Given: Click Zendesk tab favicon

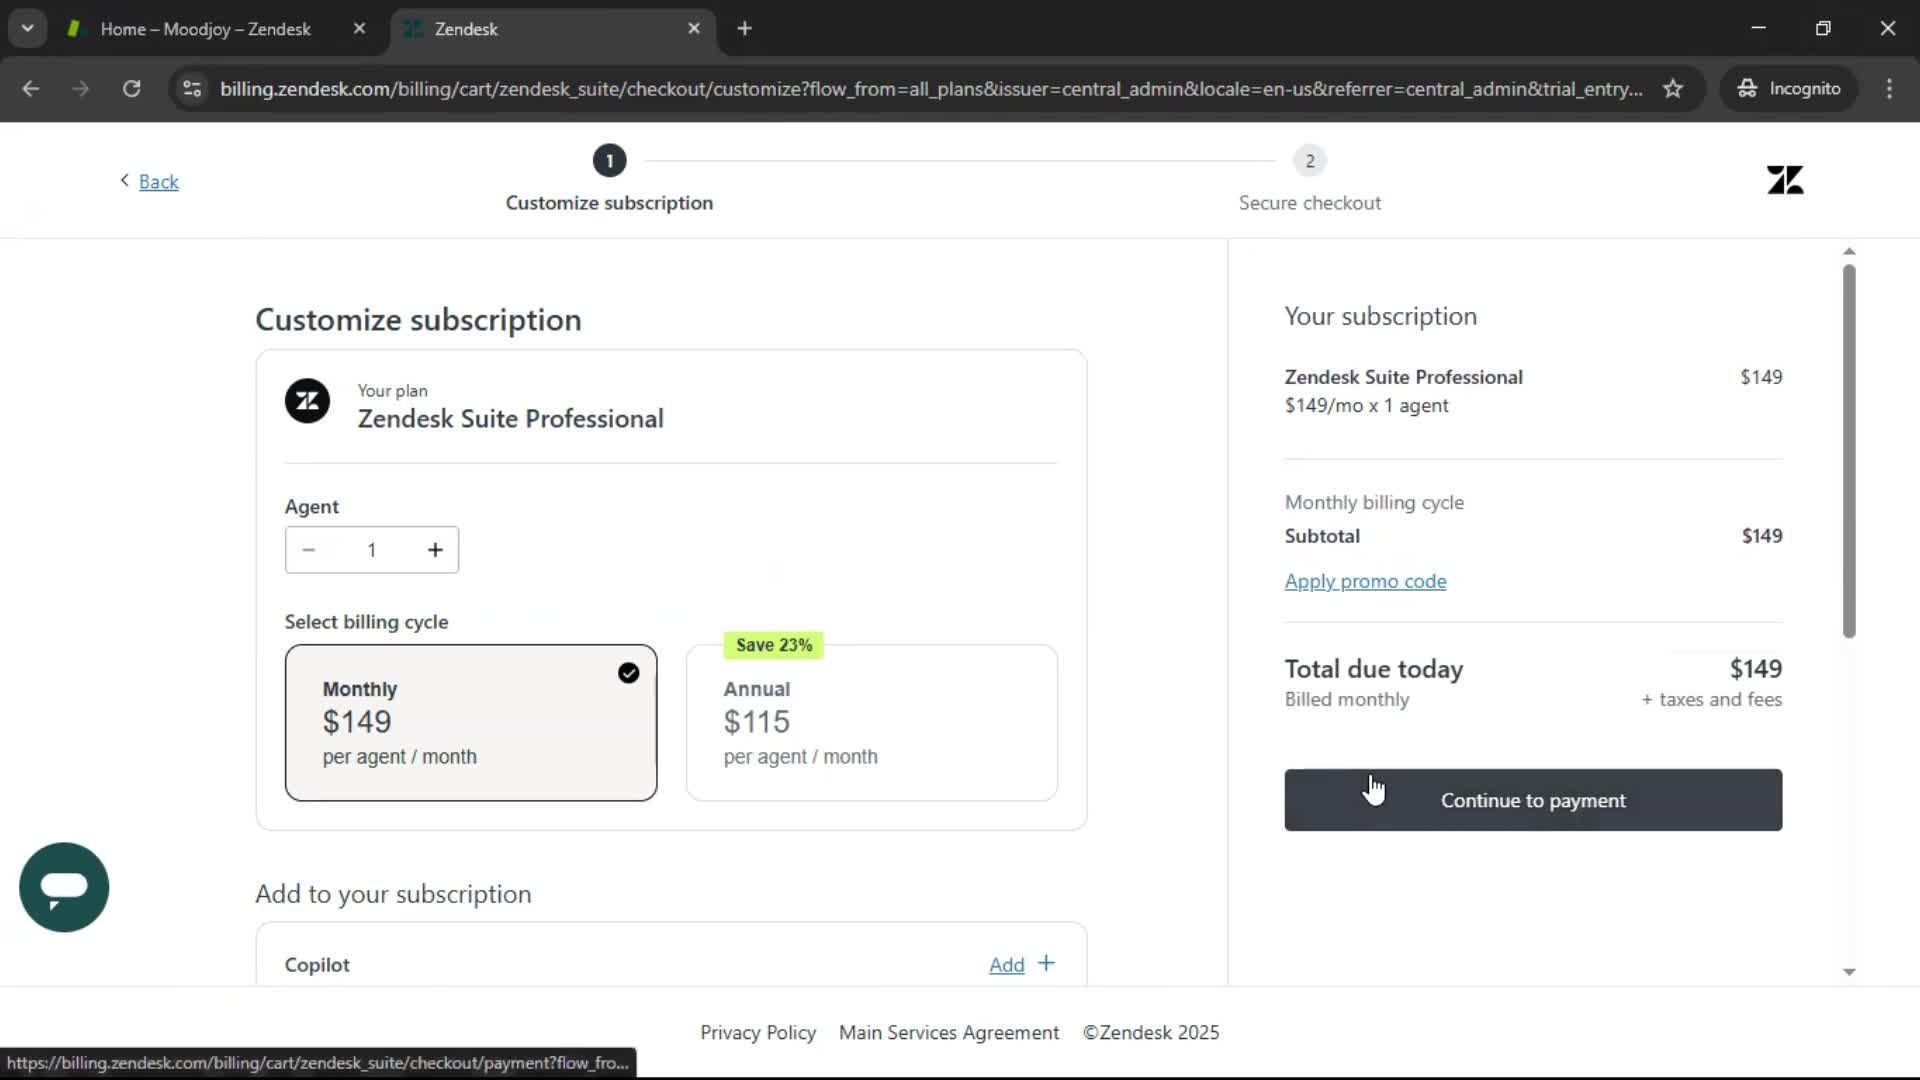Looking at the screenshot, I should (x=411, y=29).
